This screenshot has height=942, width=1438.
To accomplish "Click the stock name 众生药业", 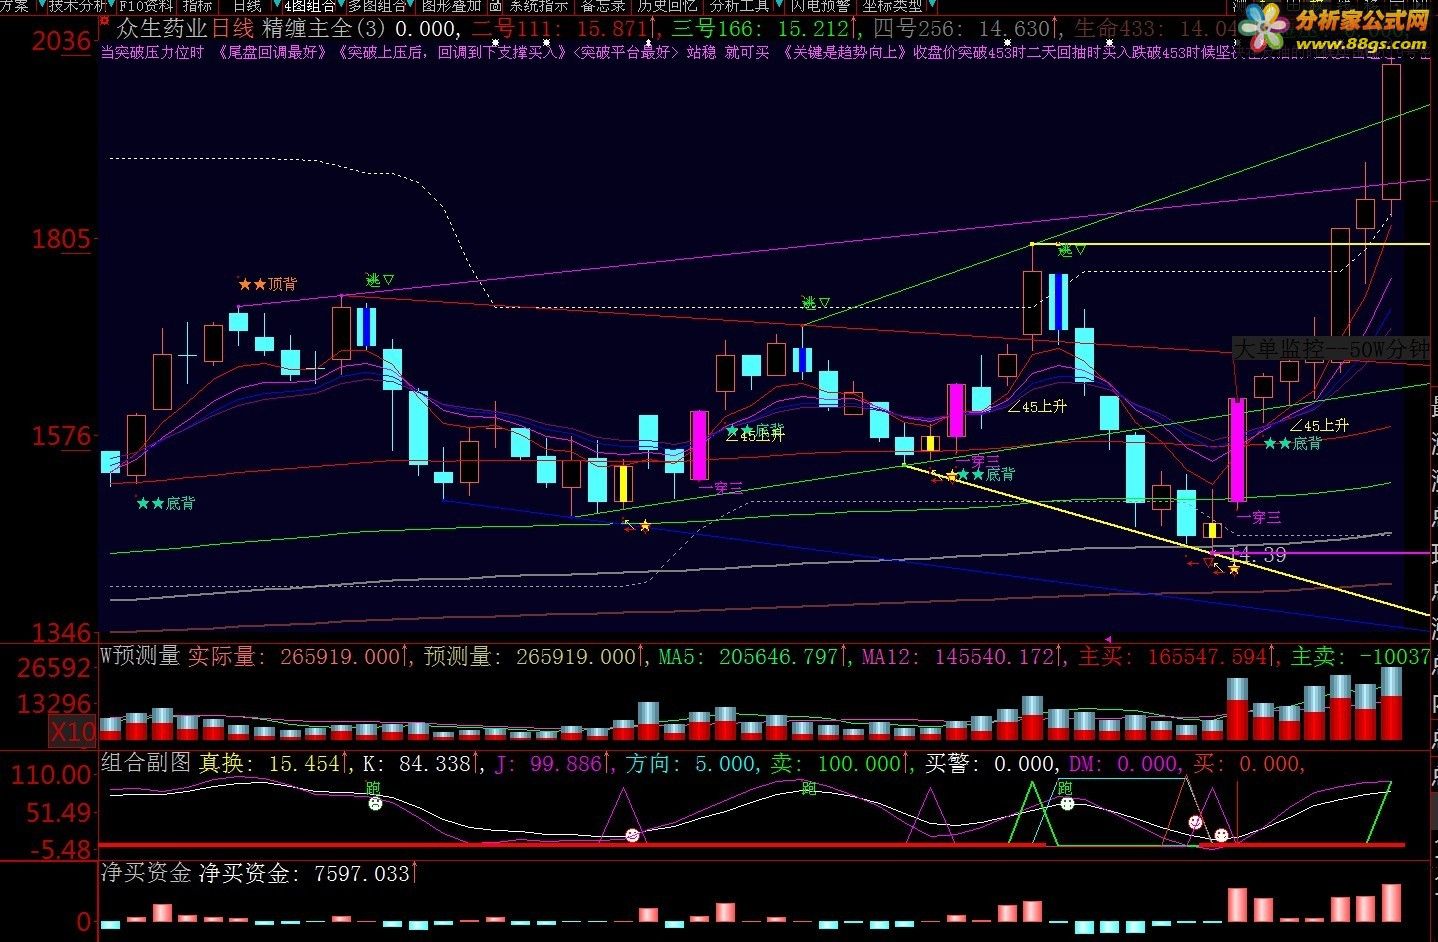I will [x=161, y=30].
